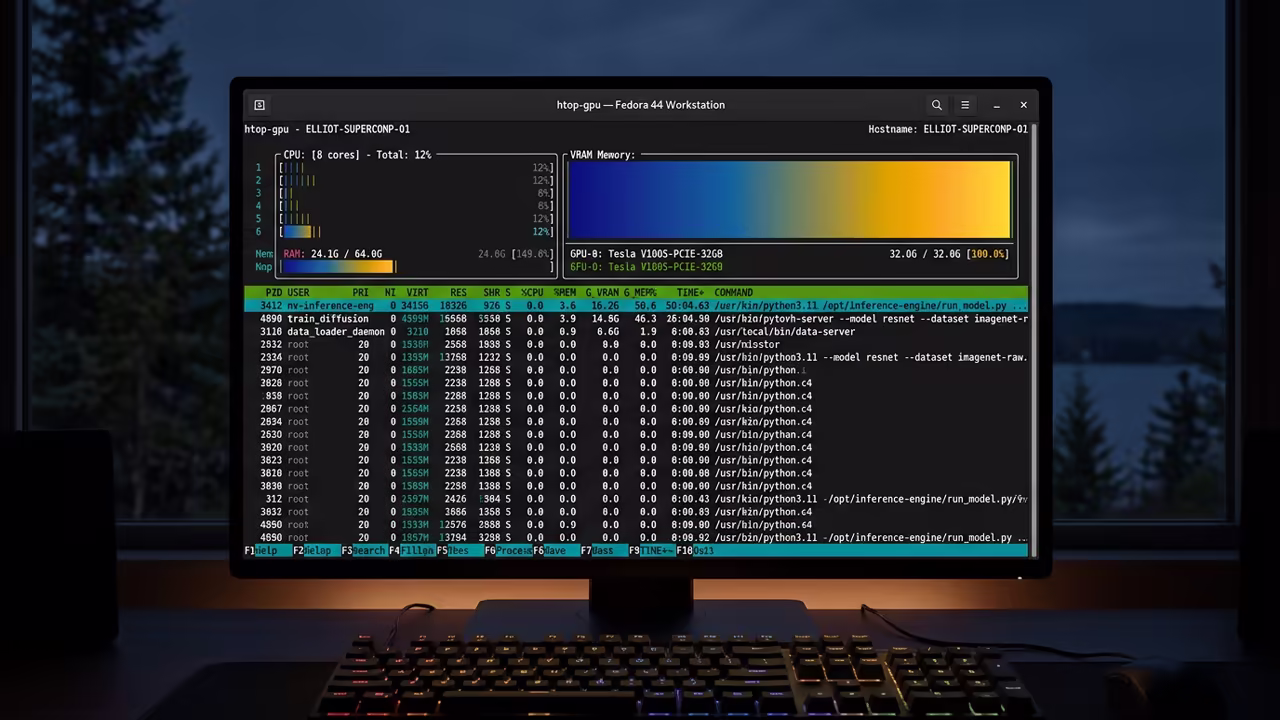Click the F9 TIME+ function key
The image size is (1280, 720).
652,551
